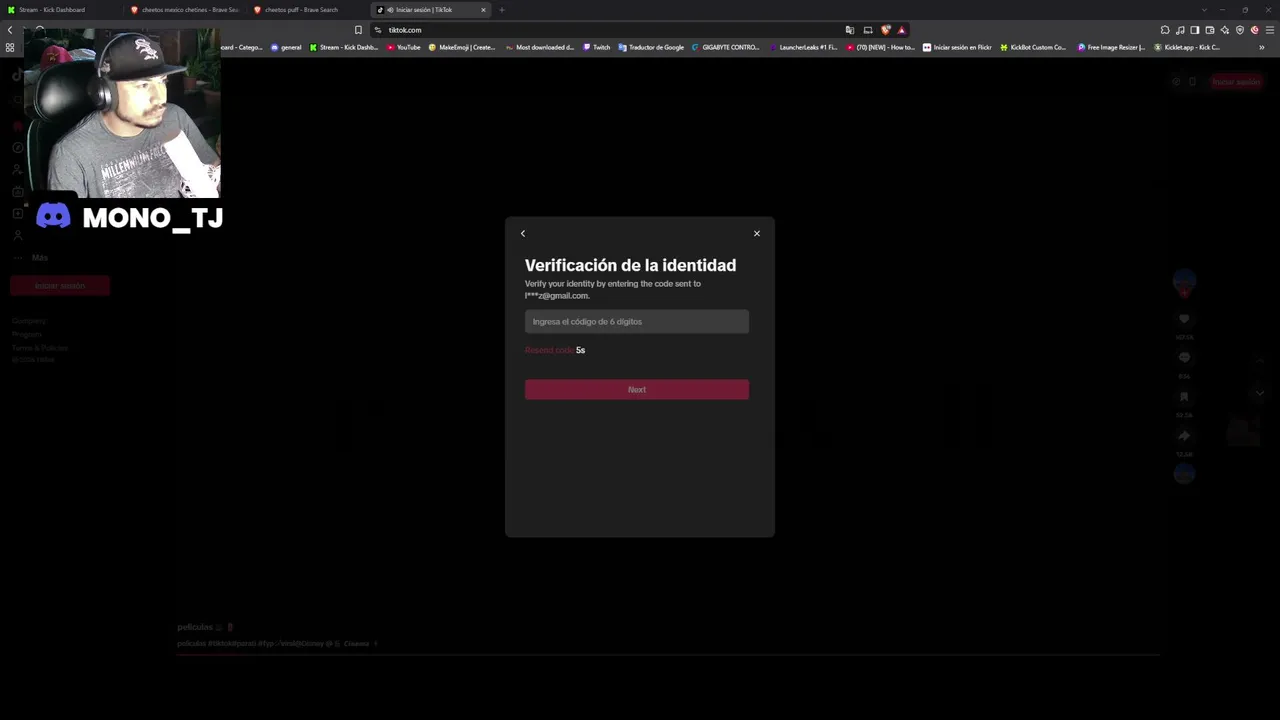Bookmark this page with the bookmark icon
Image resolution: width=1280 pixels, height=720 pixels.
(358, 30)
